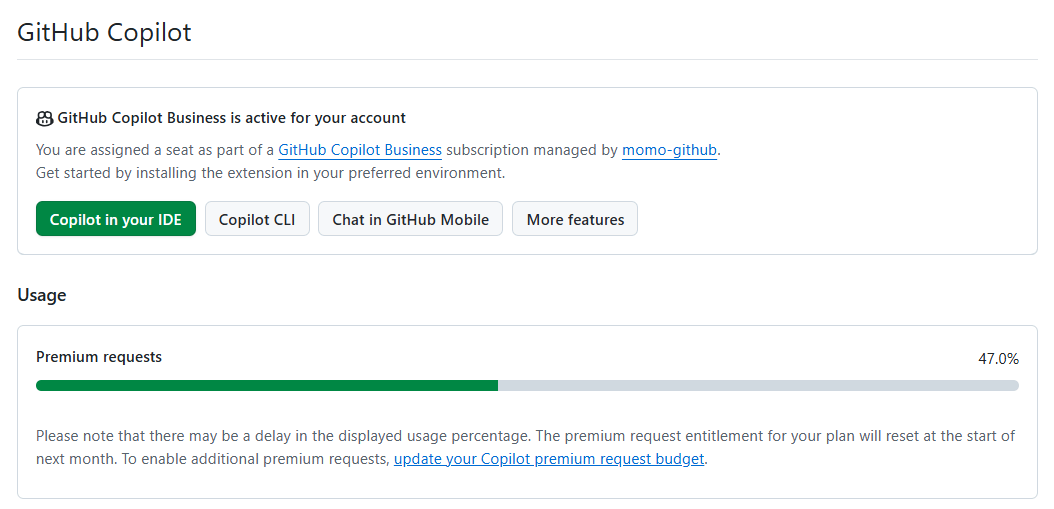Image resolution: width=1054 pixels, height=509 pixels.
Task: Visit the momo-github organization link
Action: click(x=669, y=150)
